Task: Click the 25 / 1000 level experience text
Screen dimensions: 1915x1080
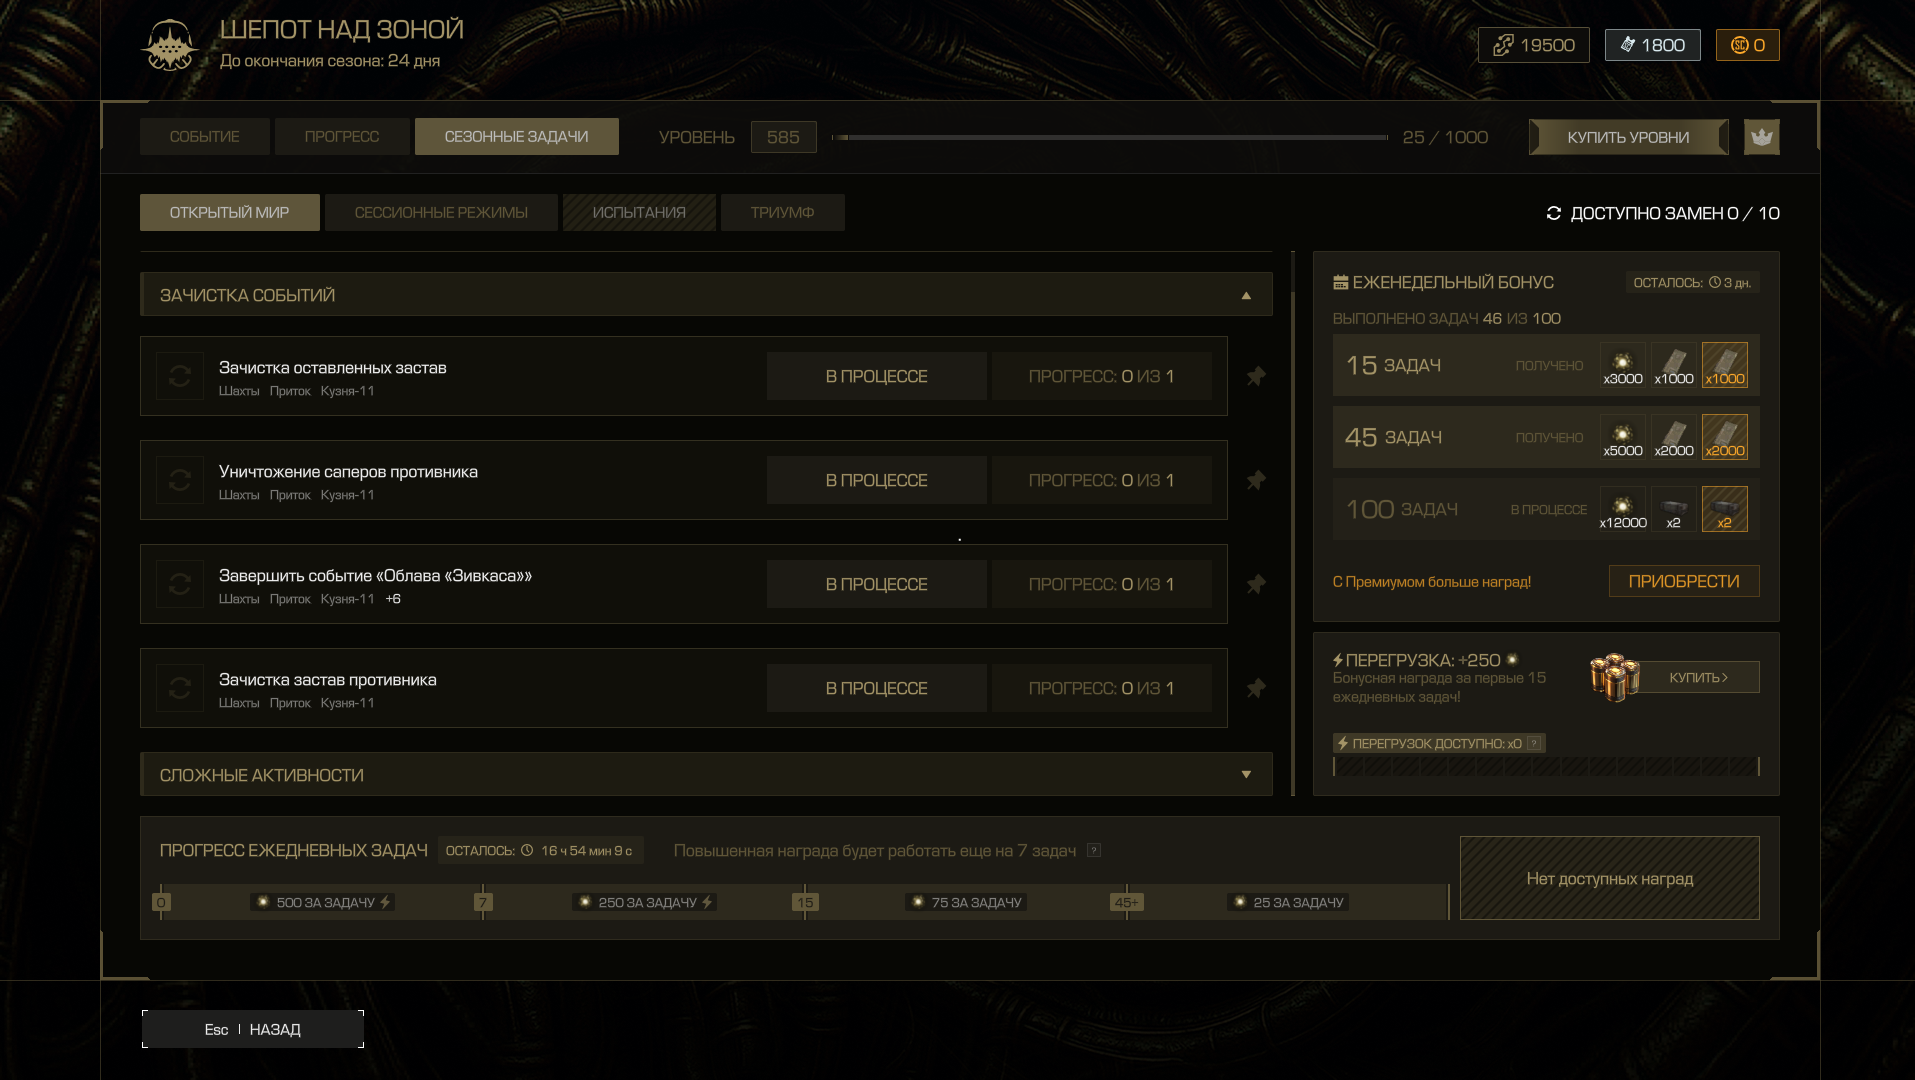Action: [1446, 137]
